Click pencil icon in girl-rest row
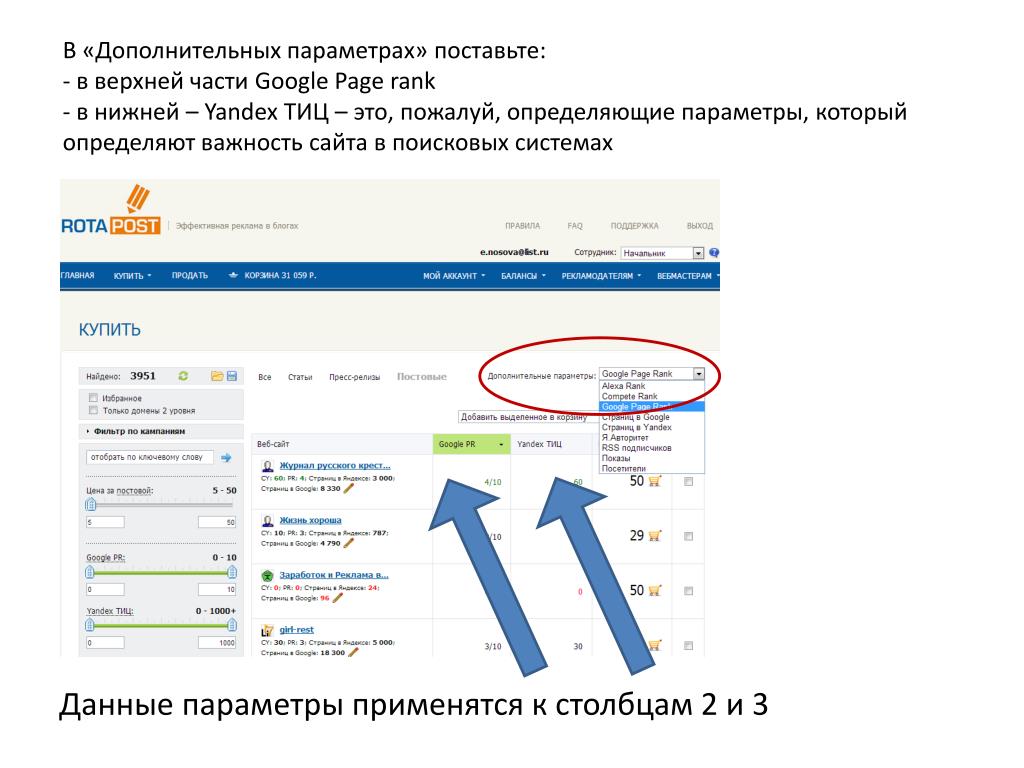 click(x=353, y=652)
